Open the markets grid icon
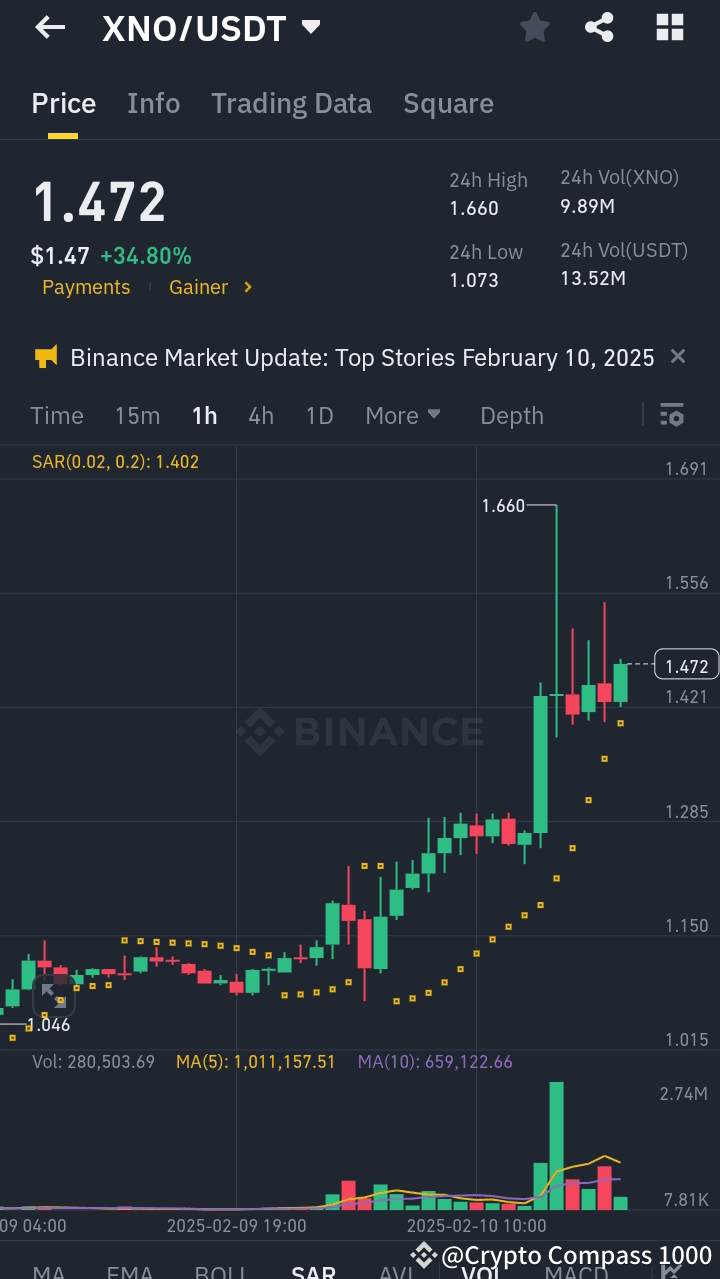 tap(668, 27)
